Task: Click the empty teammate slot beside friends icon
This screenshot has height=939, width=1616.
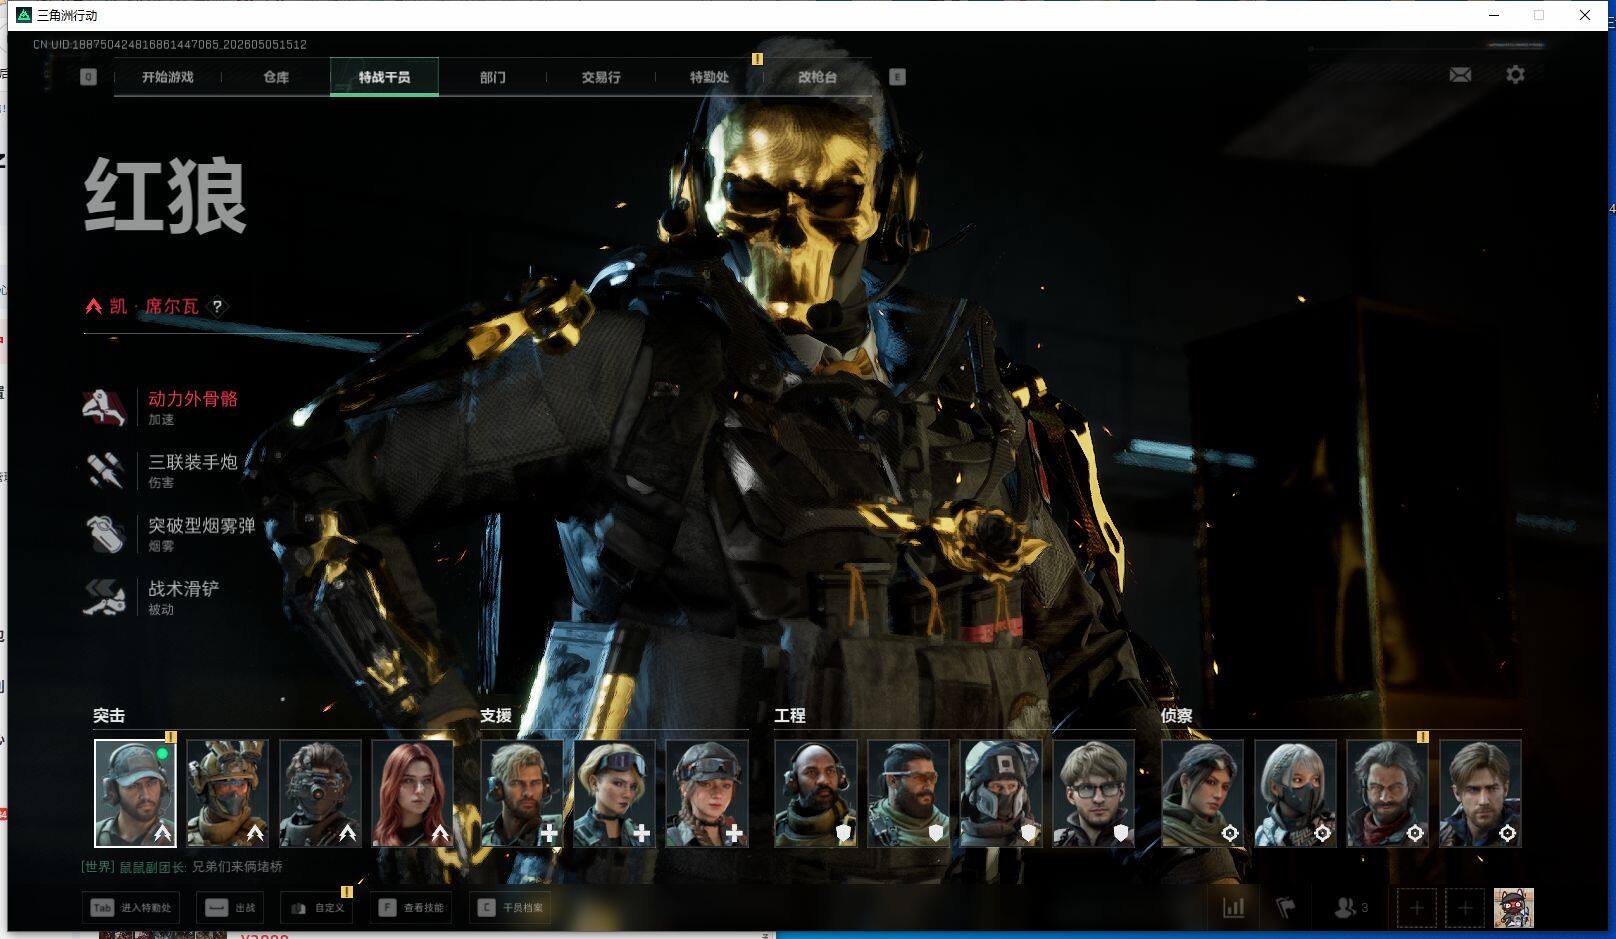Action: point(1417,908)
